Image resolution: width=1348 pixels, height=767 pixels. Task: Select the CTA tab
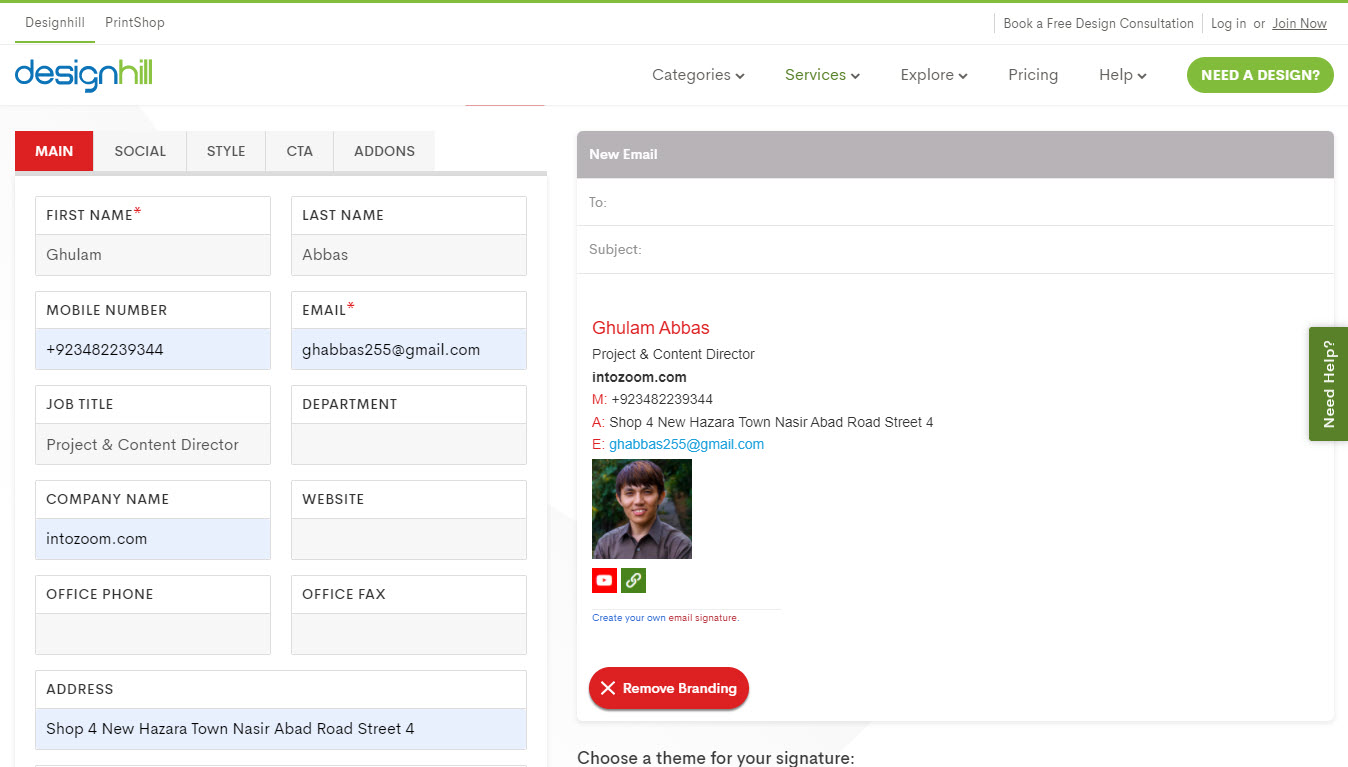click(299, 151)
